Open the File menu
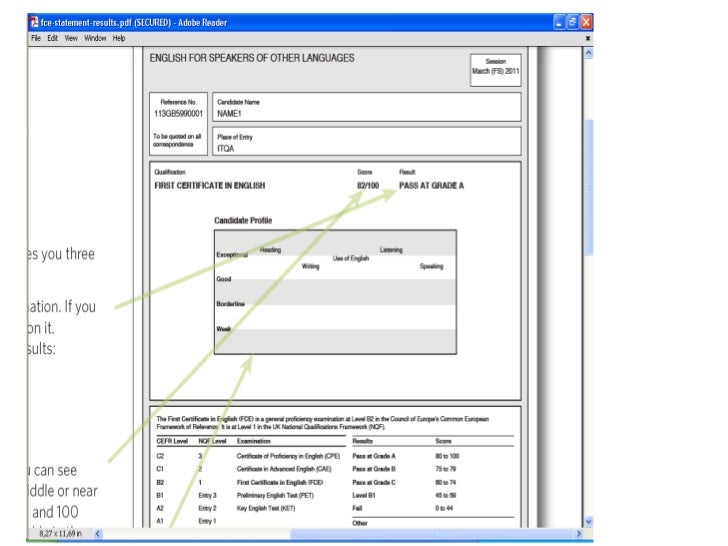Image resolution: width=728 pixels, height=546 pixels. point(36,38)
